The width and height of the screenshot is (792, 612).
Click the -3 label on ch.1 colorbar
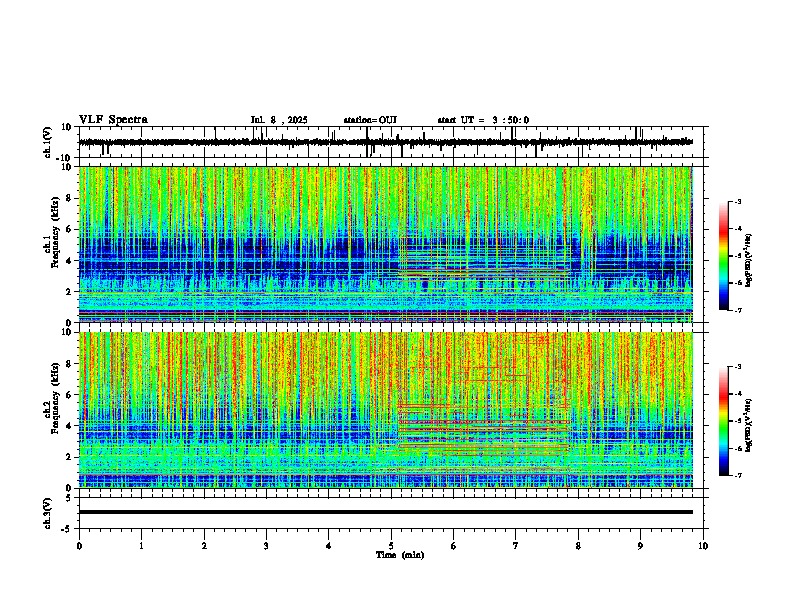(x=737, y=202)
